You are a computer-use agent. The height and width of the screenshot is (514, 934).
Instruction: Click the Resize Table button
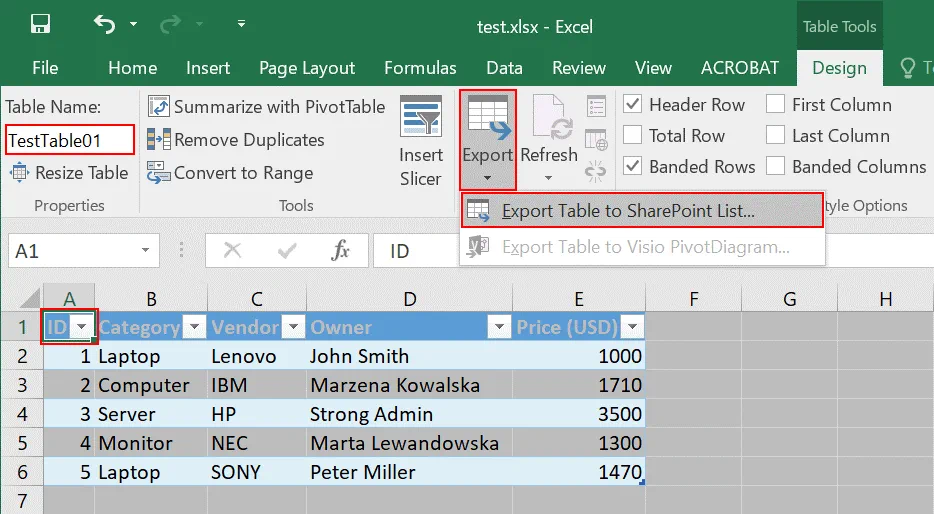point(69,173)
